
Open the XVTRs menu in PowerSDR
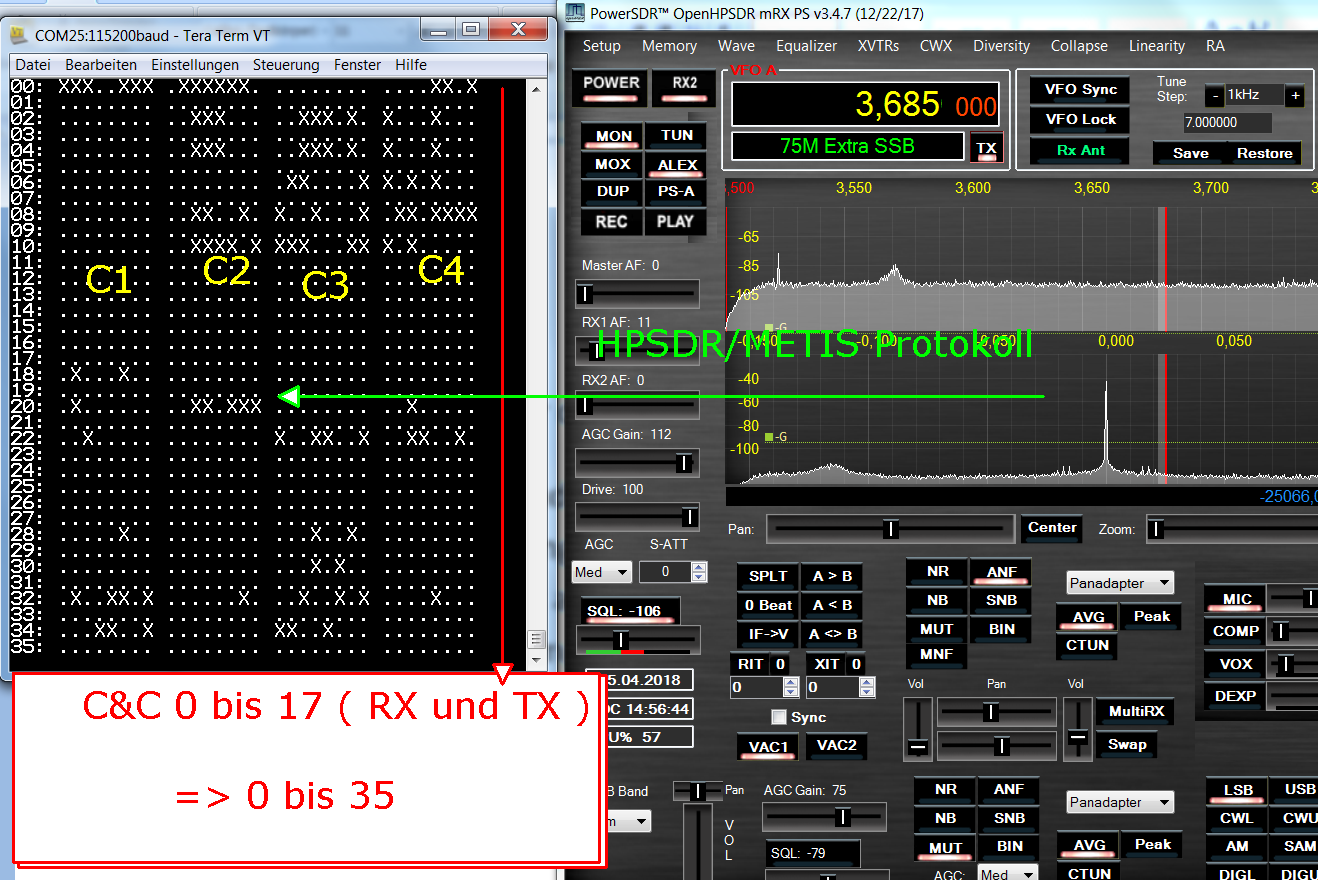[878, 46]
